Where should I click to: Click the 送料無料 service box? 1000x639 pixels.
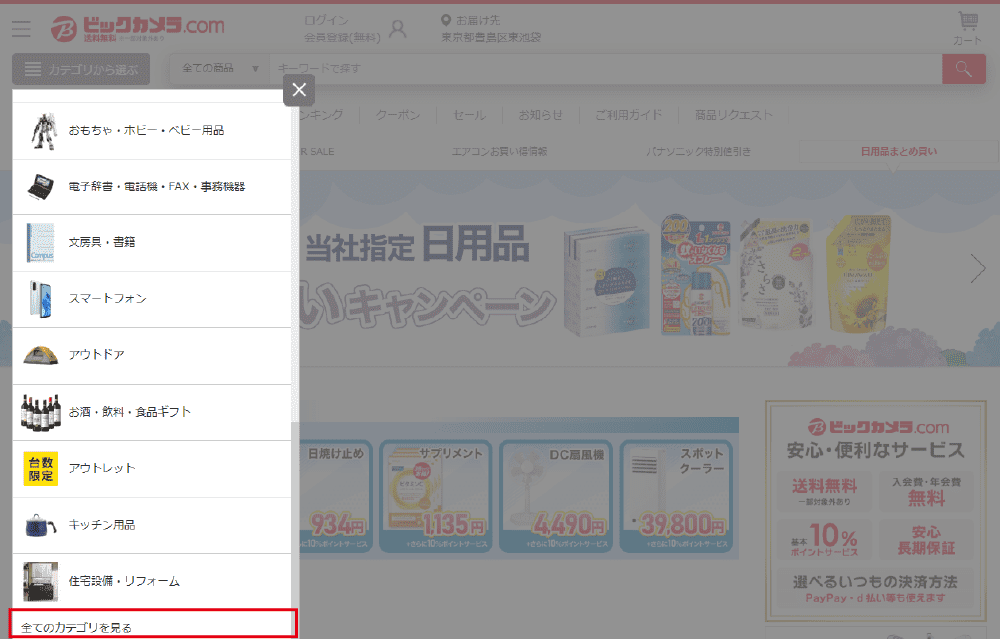(825, 492)
